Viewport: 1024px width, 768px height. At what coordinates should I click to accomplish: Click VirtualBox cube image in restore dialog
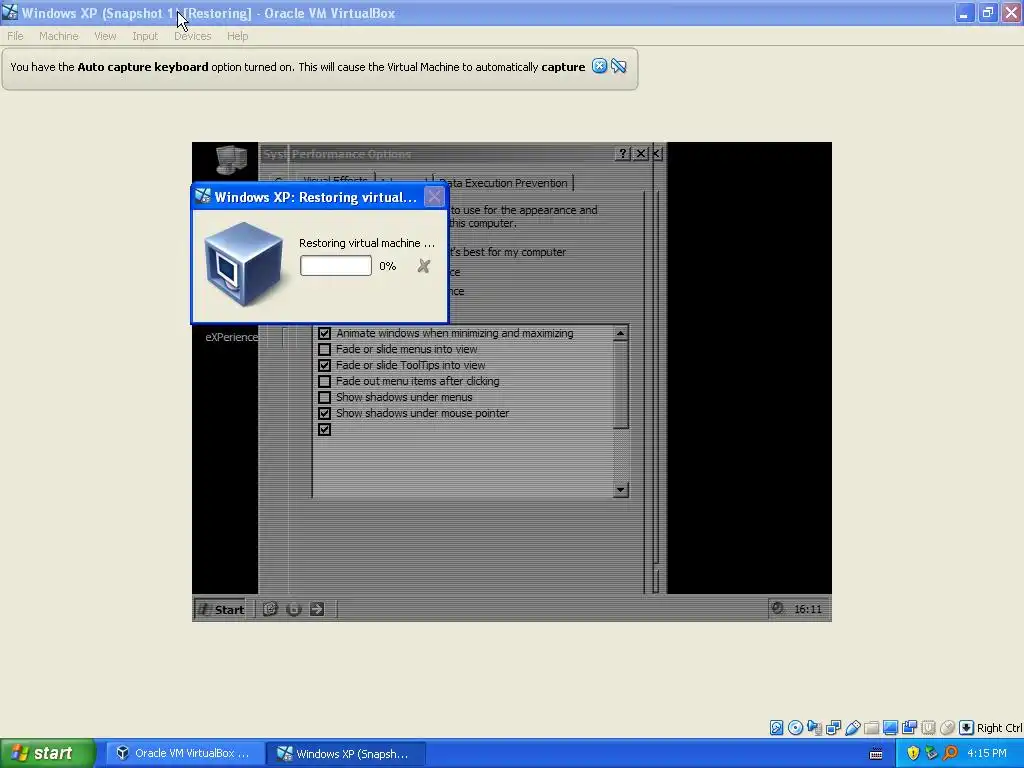243,264
